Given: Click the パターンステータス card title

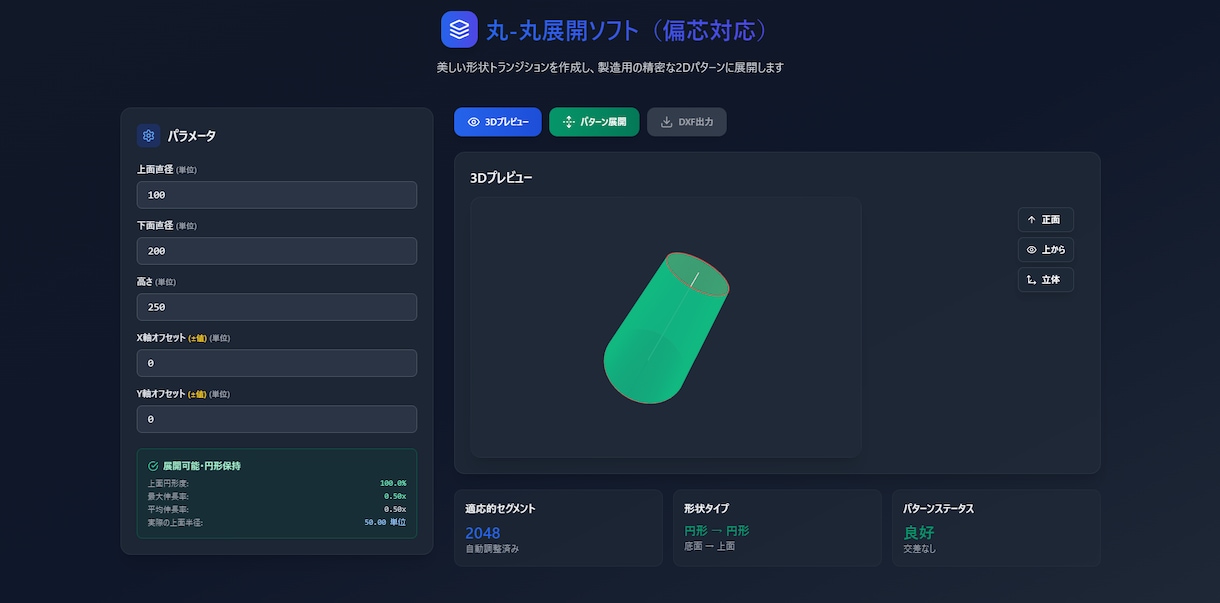Looking at the screenshot, I should (939, 509).
